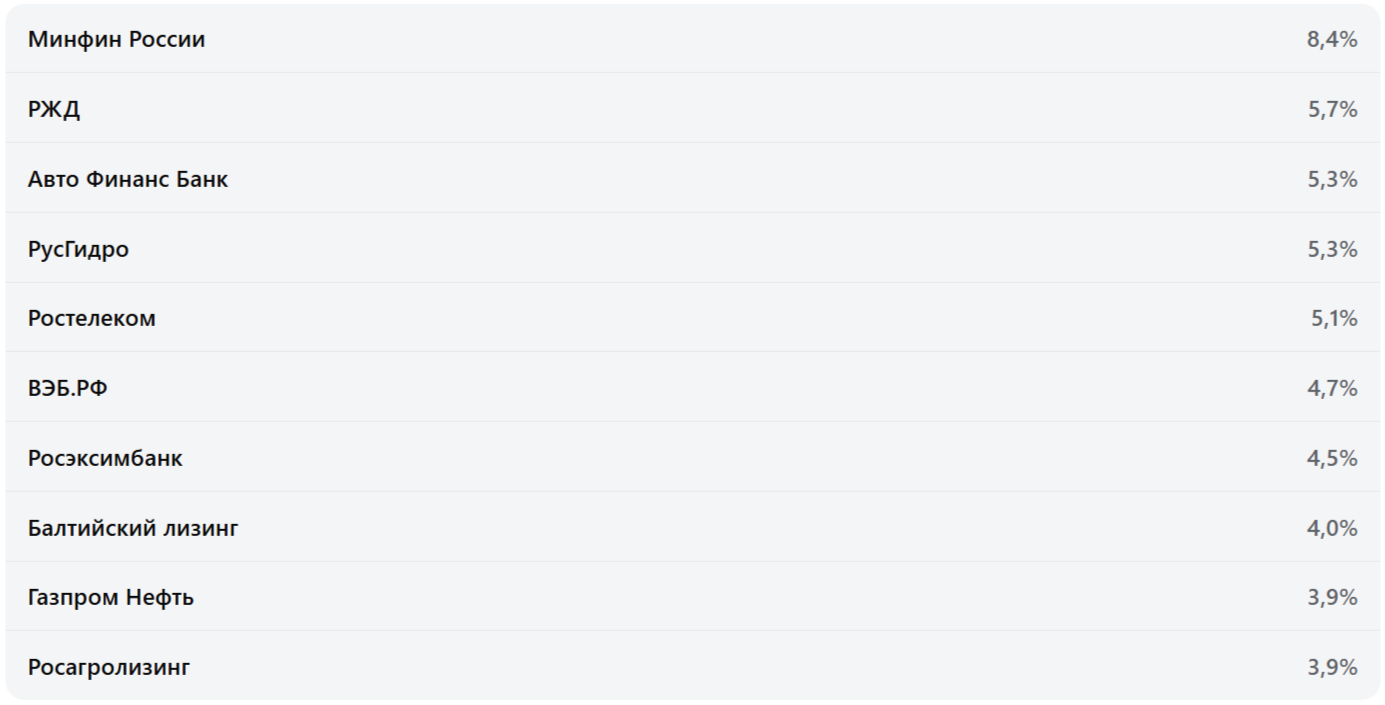This screenshot has height=705, width=1385.
Task: Select Авто Финанс Банк's 5,3% value
Action: (x=1332, y=180)
